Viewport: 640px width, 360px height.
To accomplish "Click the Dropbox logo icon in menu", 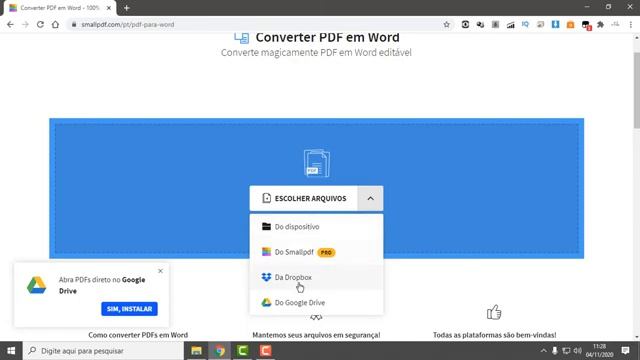I will tap(266, 277).
